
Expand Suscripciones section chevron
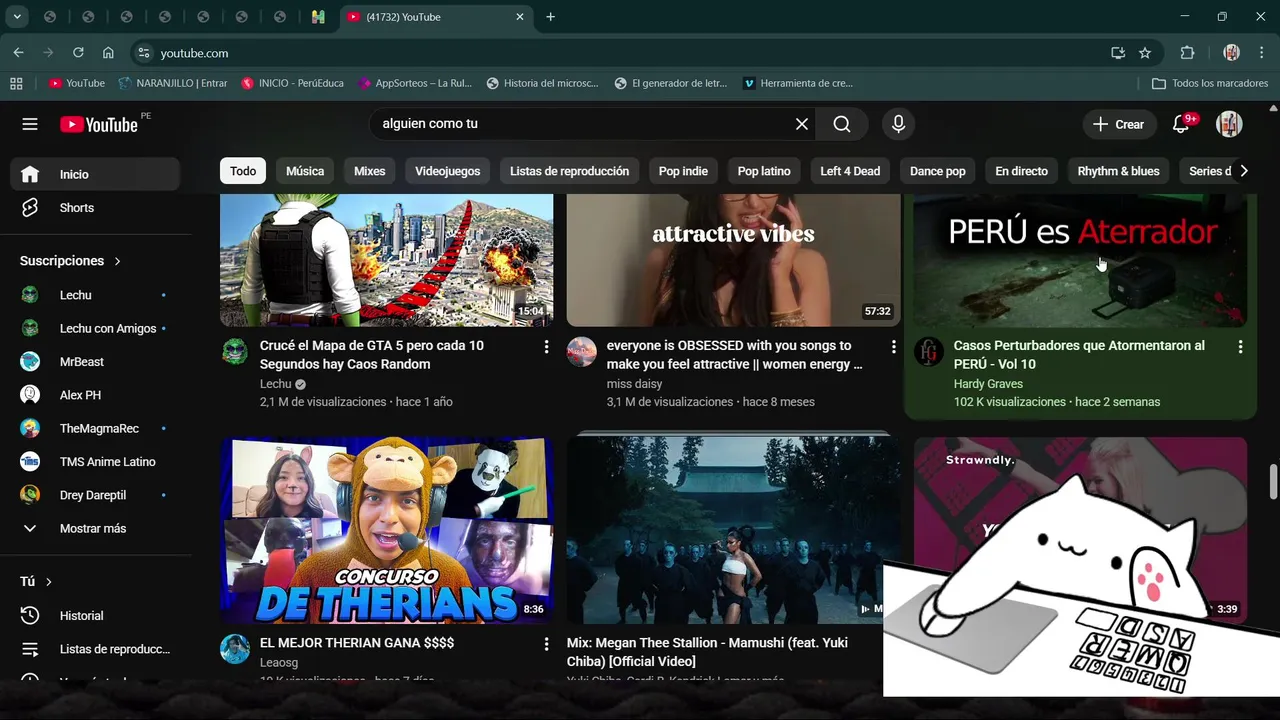117,261
